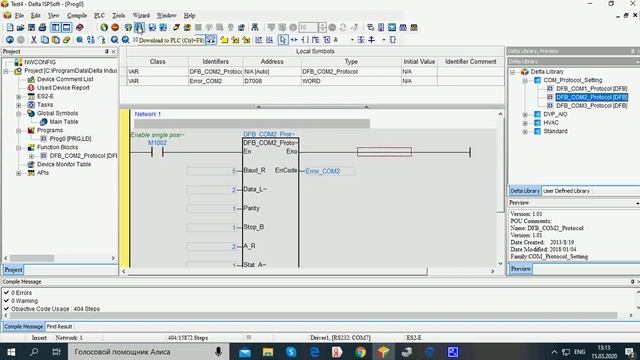Select the arrow selection tool
Screen dimensions: 640x360
pos(282,40)
